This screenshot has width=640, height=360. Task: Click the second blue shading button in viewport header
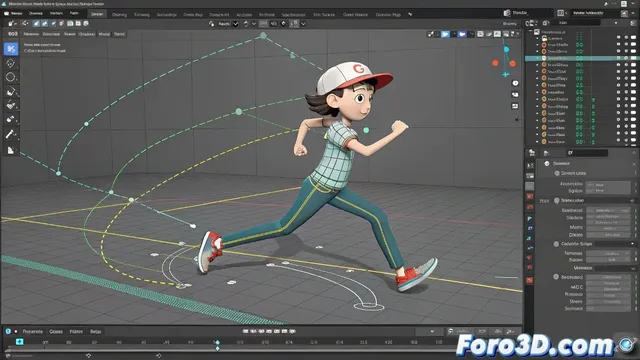tap(462, 34)
